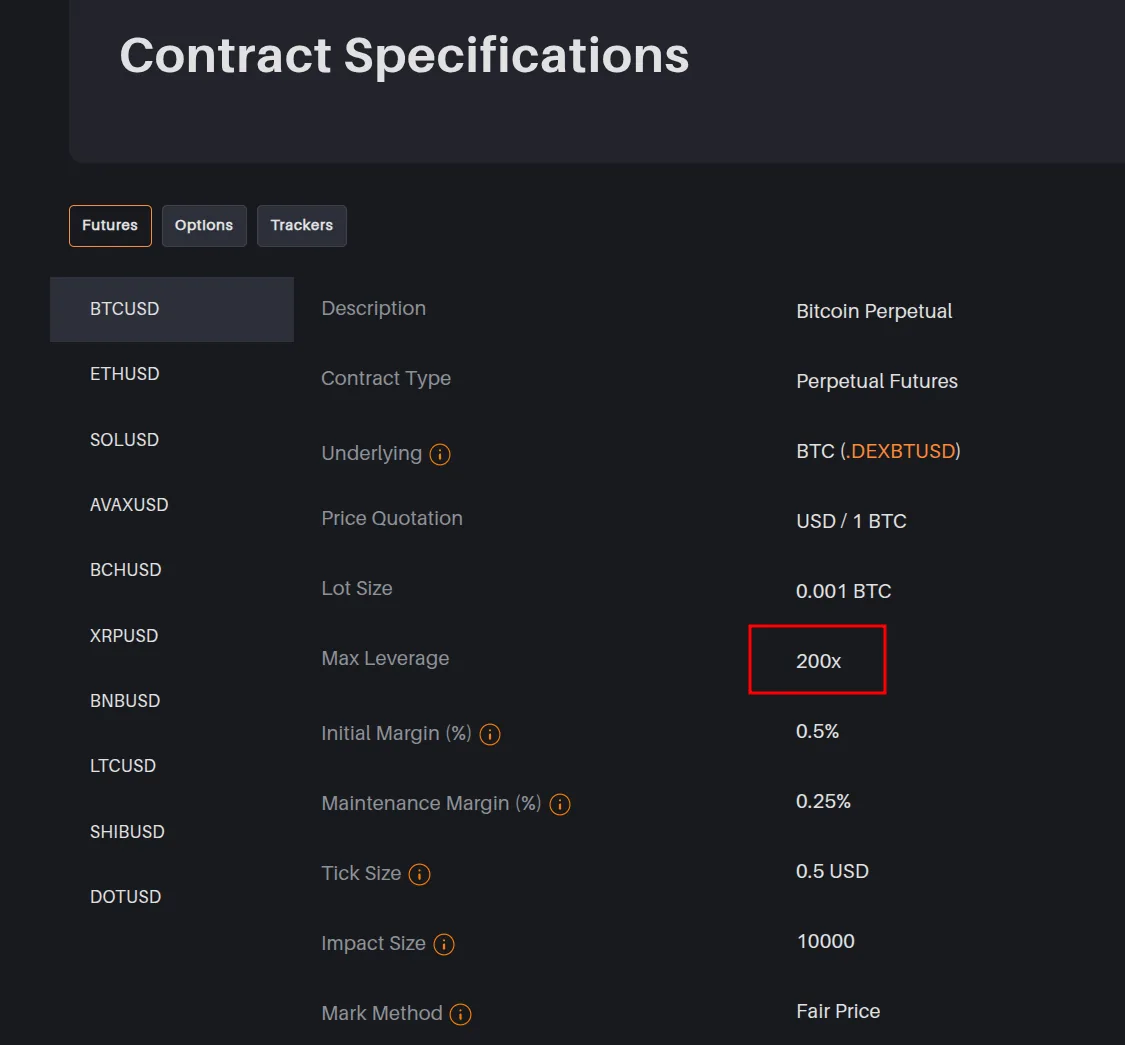Screen dimensions: 1125x1045
Task: Show SHIBUSD contract specifications
Action: (x=127, y=832)
